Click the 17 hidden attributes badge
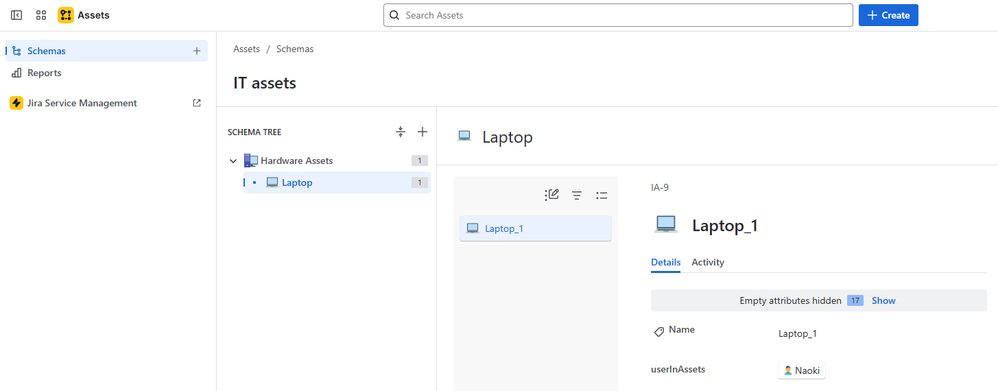This screenshot has height=391, width=998. pos(855,301)
